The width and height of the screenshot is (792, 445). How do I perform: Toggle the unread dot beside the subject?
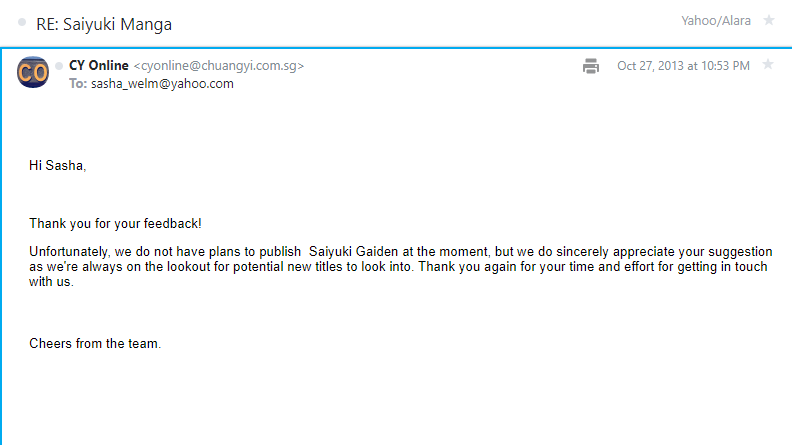click(x=22, y=22)
